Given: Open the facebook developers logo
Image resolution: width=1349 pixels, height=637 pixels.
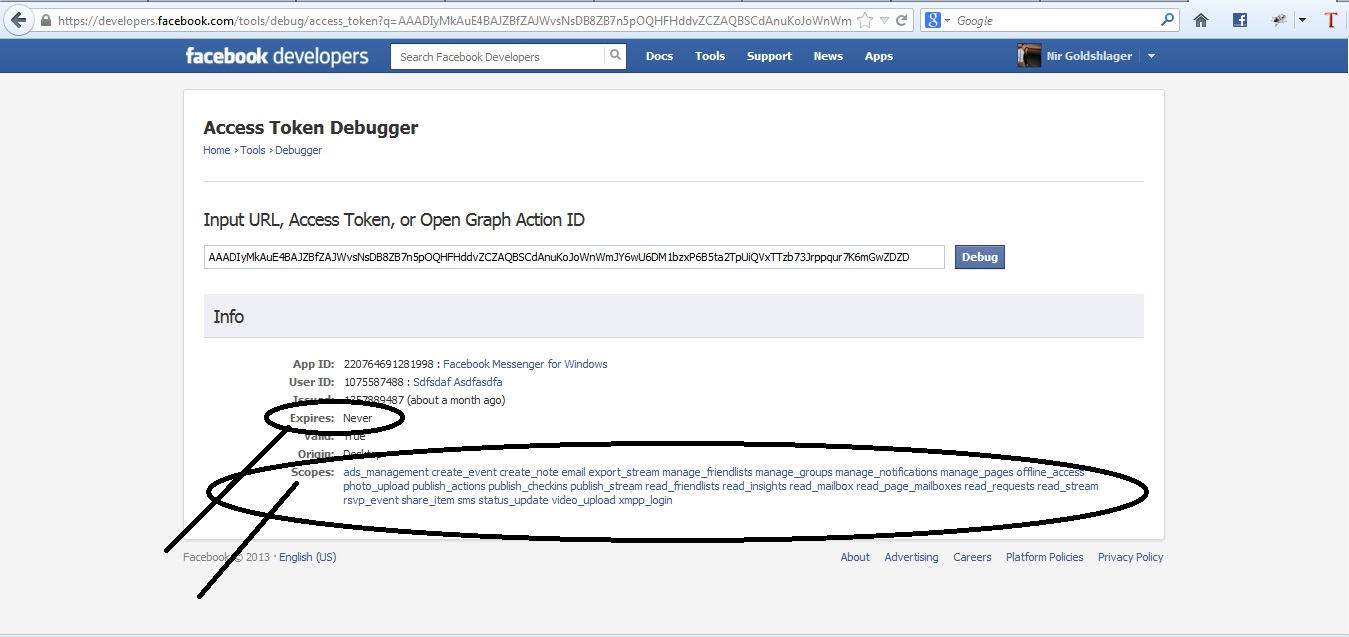Looking at the screenshot, I should [277, 56].
